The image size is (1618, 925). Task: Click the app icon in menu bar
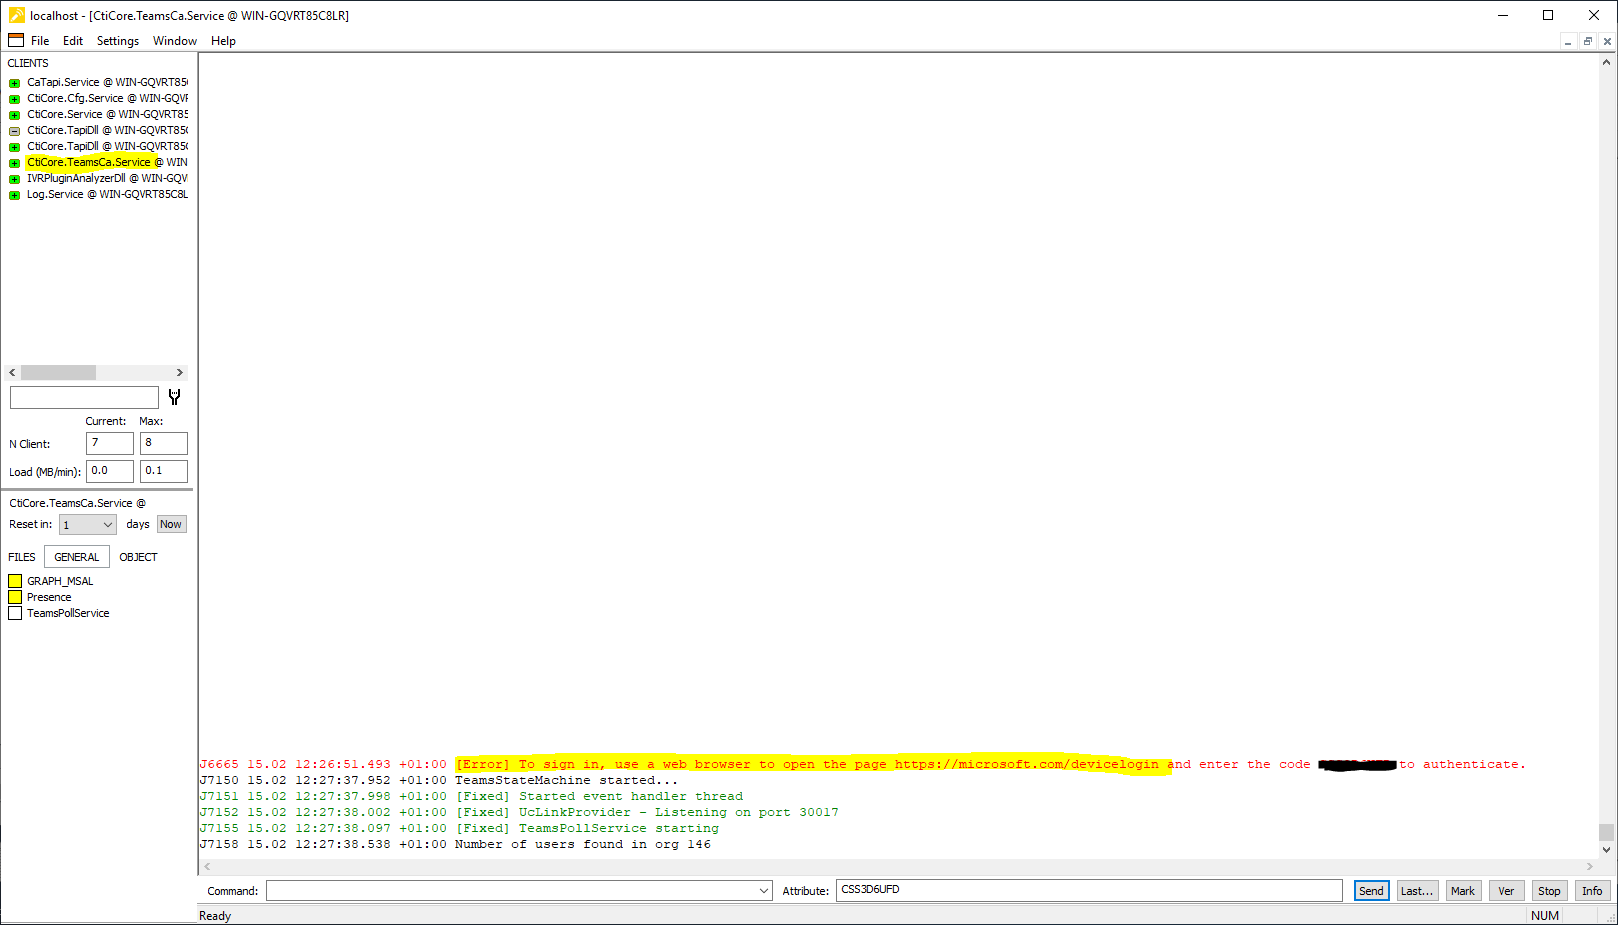tap(16, 41)
